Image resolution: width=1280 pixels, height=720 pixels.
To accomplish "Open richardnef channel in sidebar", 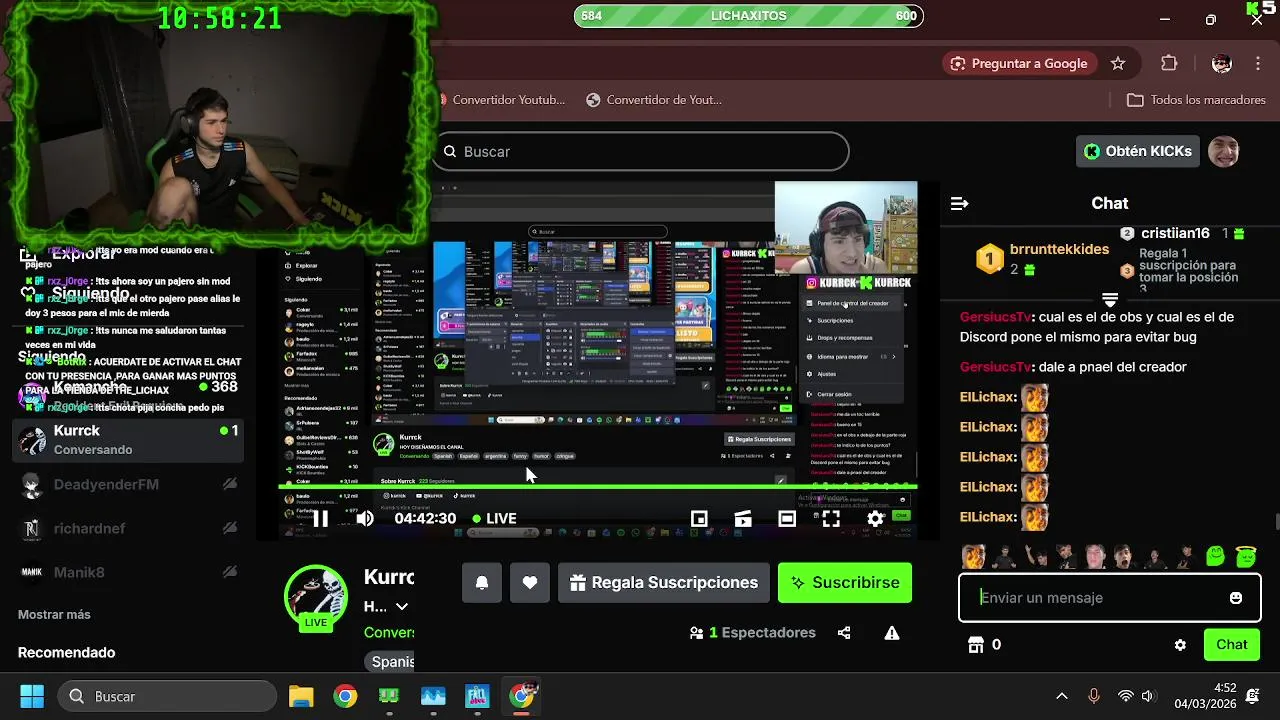I will (x=128, y=528).
